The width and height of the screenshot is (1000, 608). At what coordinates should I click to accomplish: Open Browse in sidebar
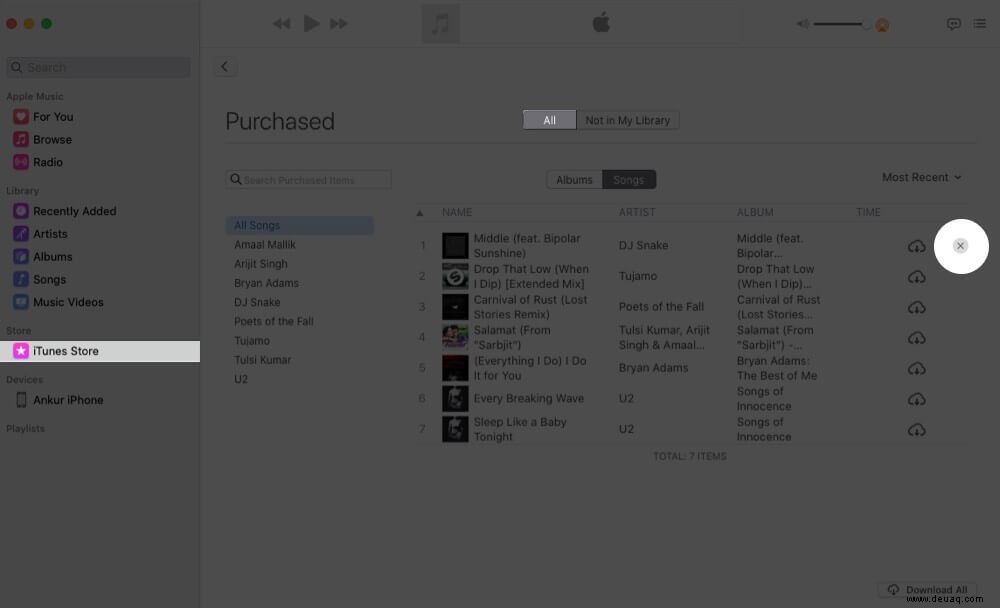pos(52,139)
